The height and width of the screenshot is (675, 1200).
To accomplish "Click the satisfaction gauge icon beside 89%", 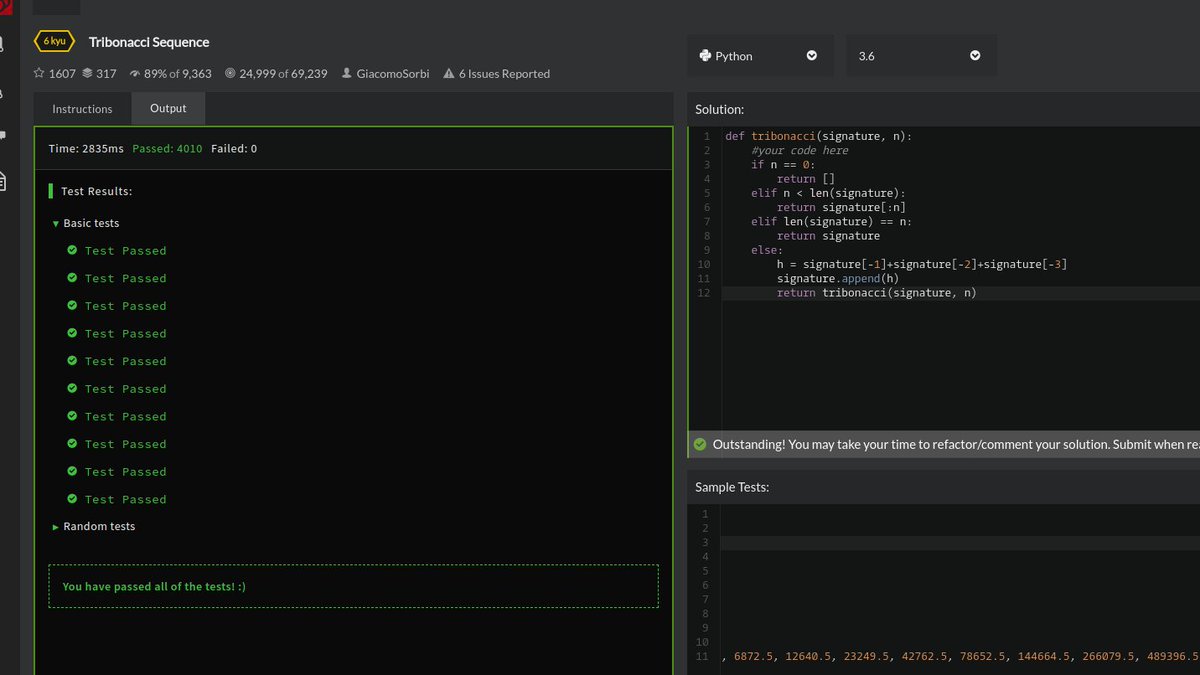I will point(135,73).
